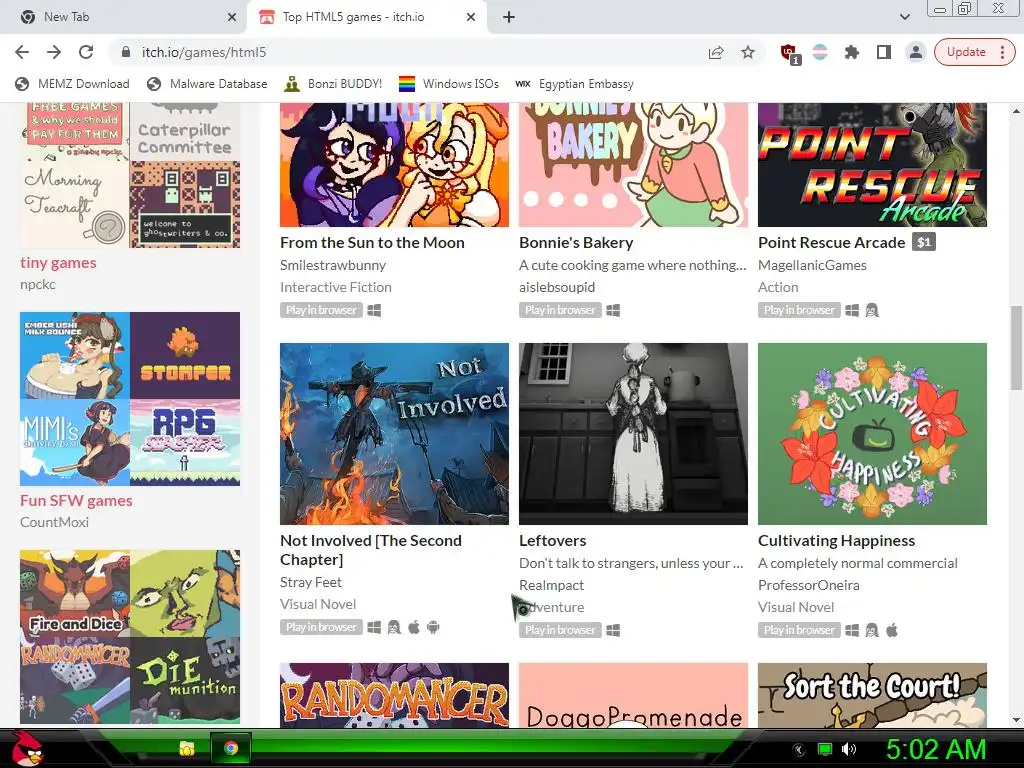This screenshot has height=768, width=1024.
Task: Open Egyptian Embassy bookmark
Action: (x=575, y=84)
